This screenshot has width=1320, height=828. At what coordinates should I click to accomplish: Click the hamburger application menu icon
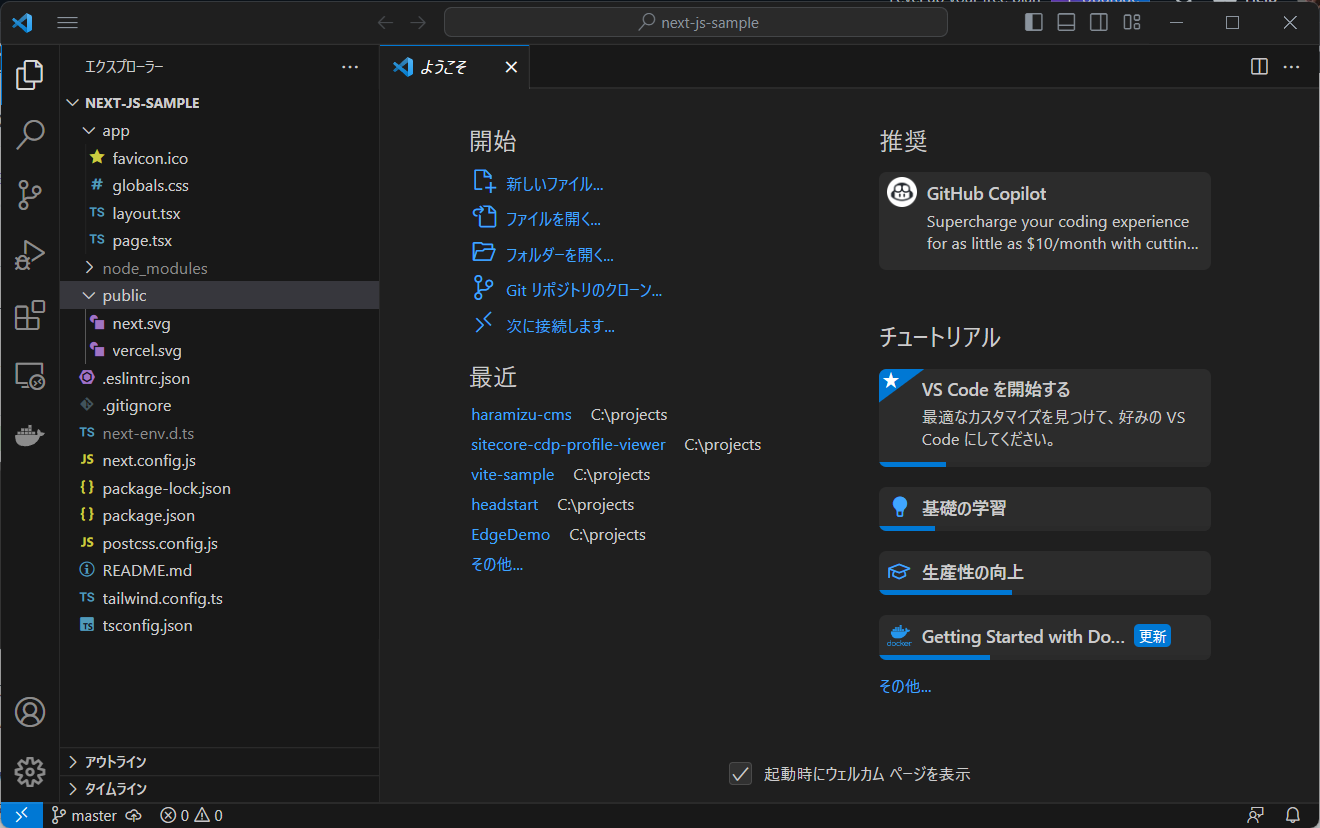pos(67,22)
